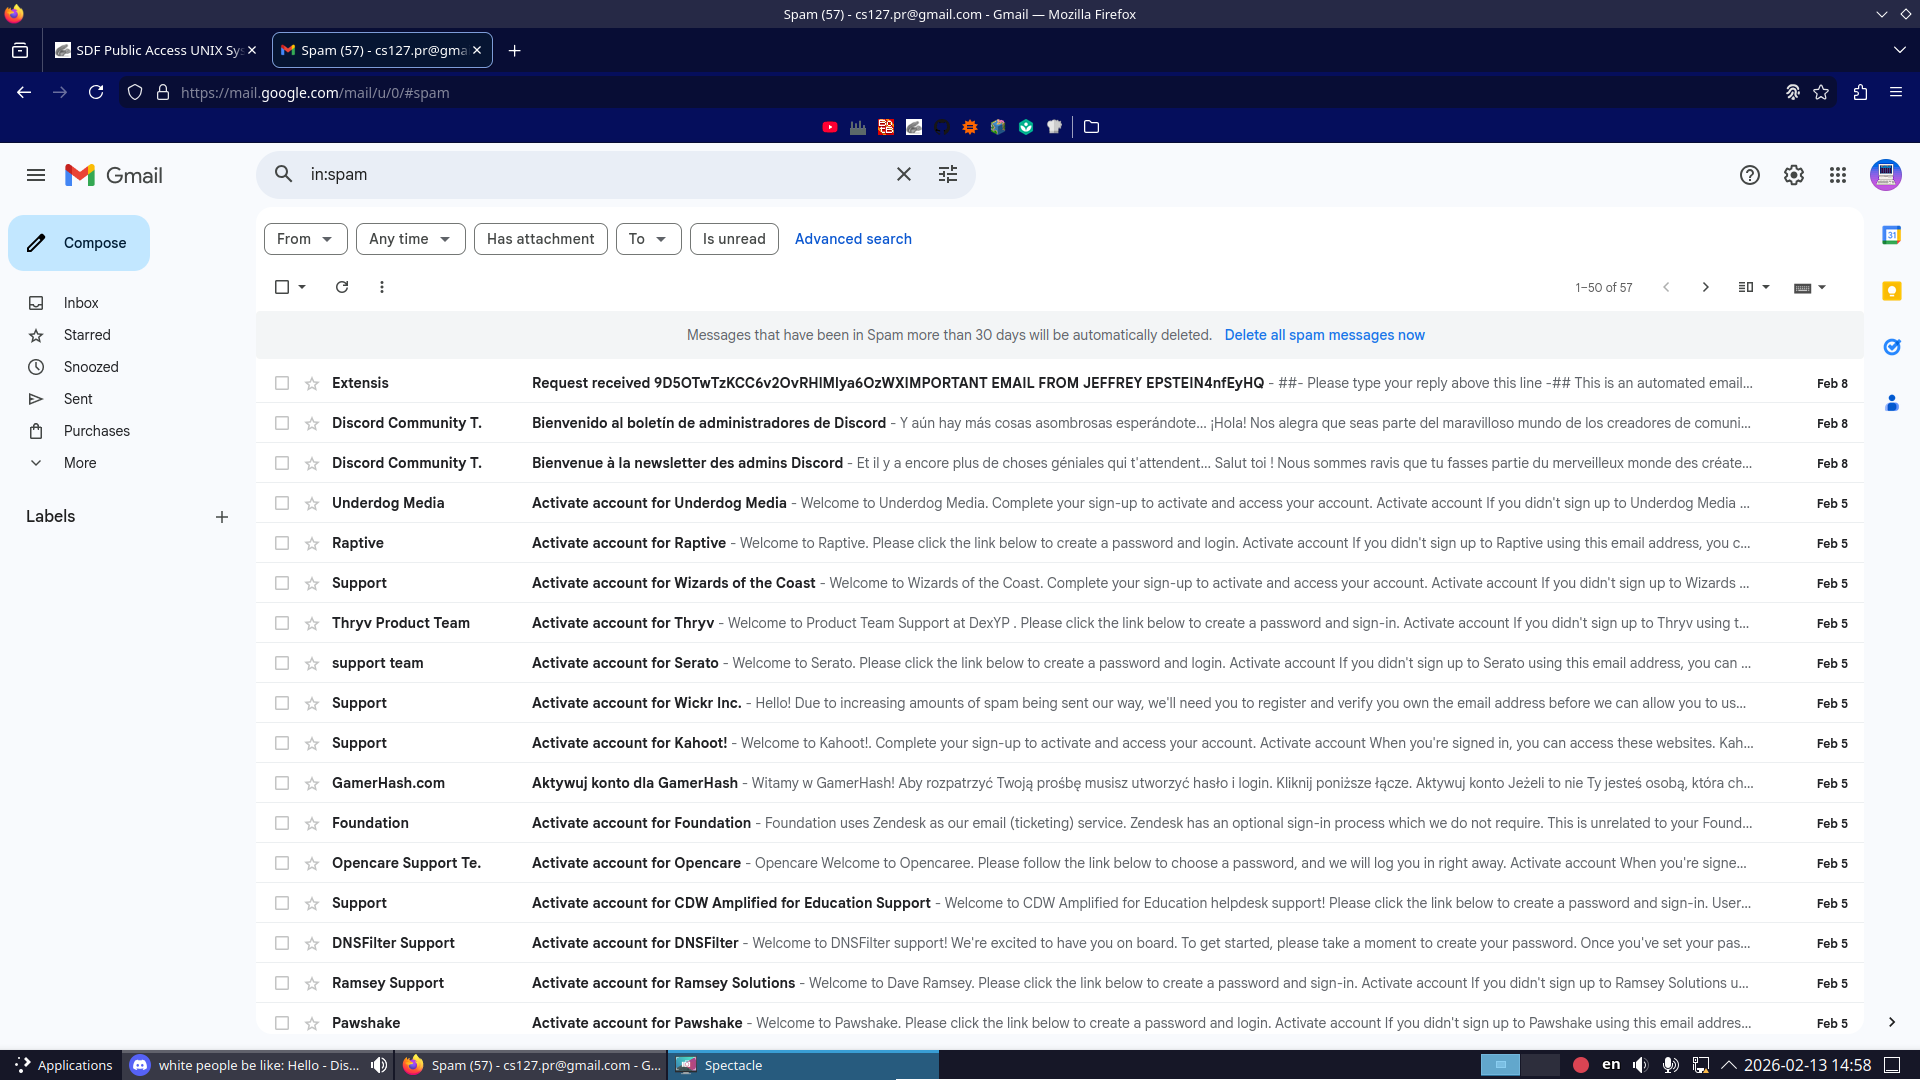This screenshot has width=1920, height=1080.
Task: Click the Gmail support help icon
Action: pos(1749,175)
